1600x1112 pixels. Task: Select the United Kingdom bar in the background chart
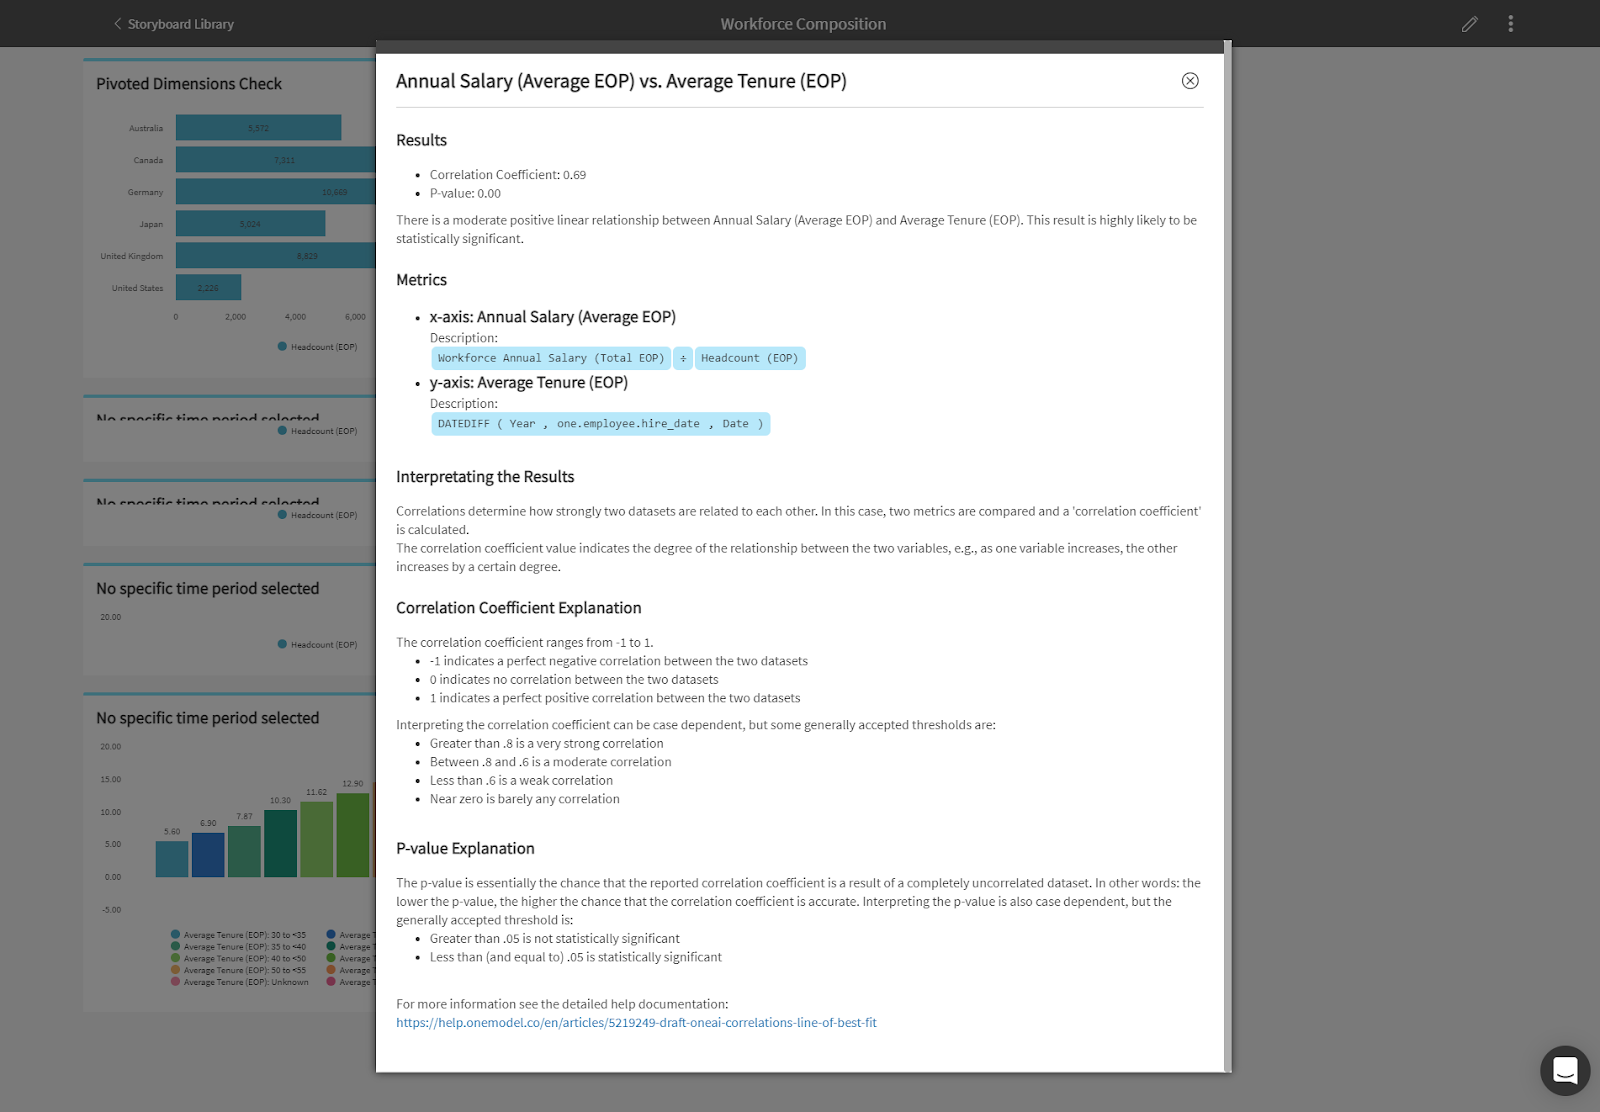(276, 256)
